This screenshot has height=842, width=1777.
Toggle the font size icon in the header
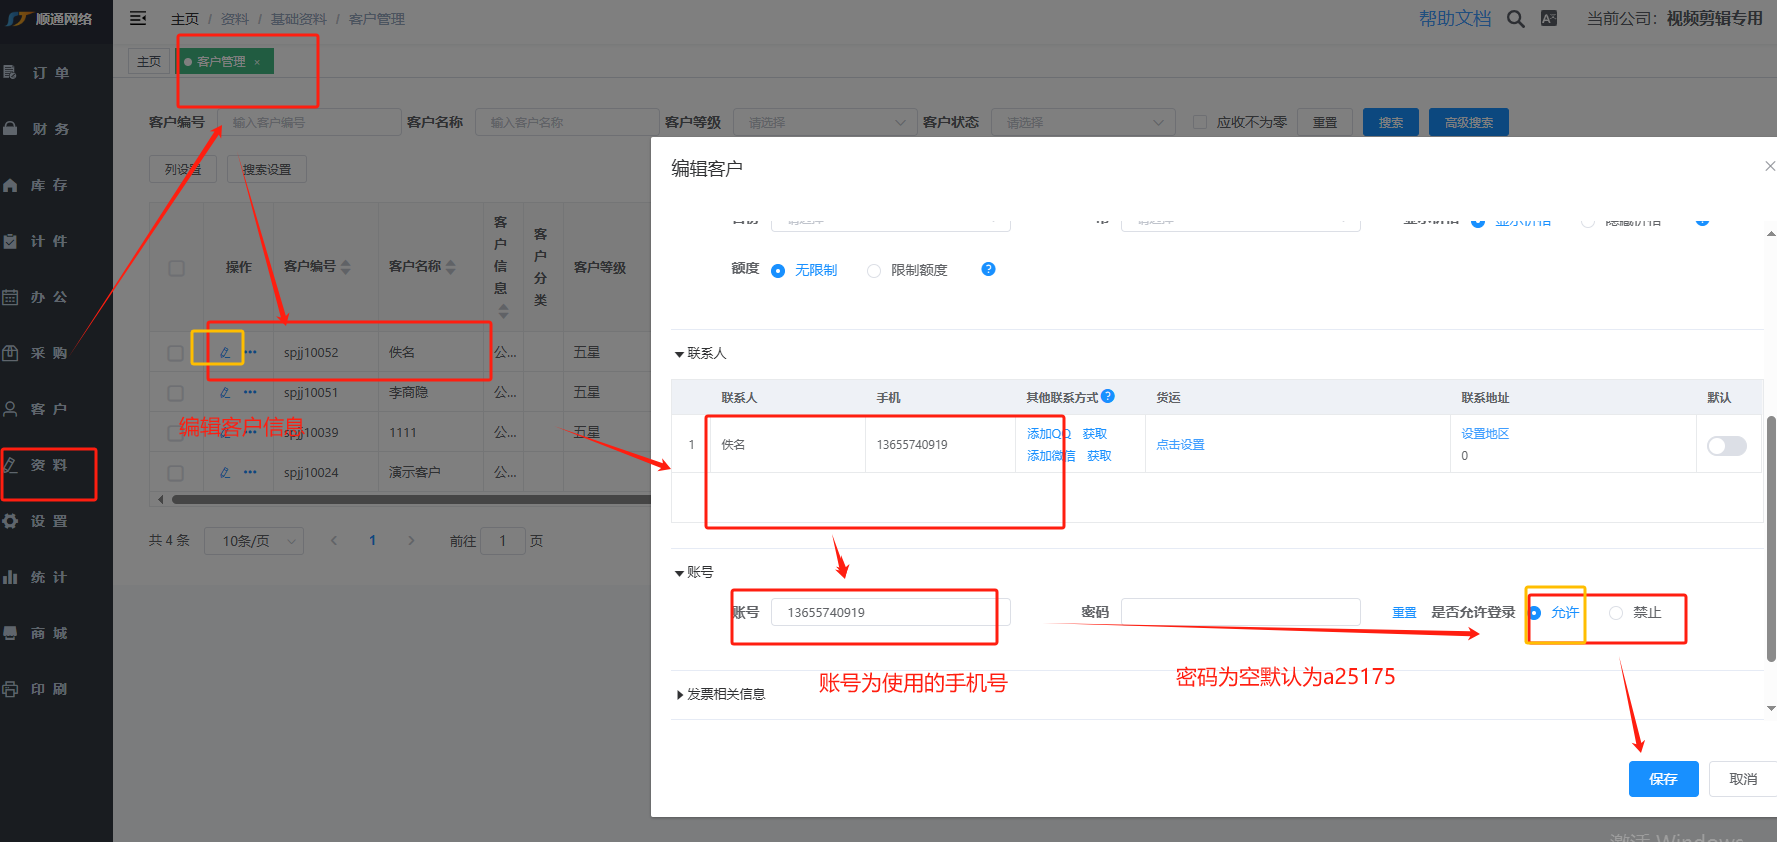1549,18
